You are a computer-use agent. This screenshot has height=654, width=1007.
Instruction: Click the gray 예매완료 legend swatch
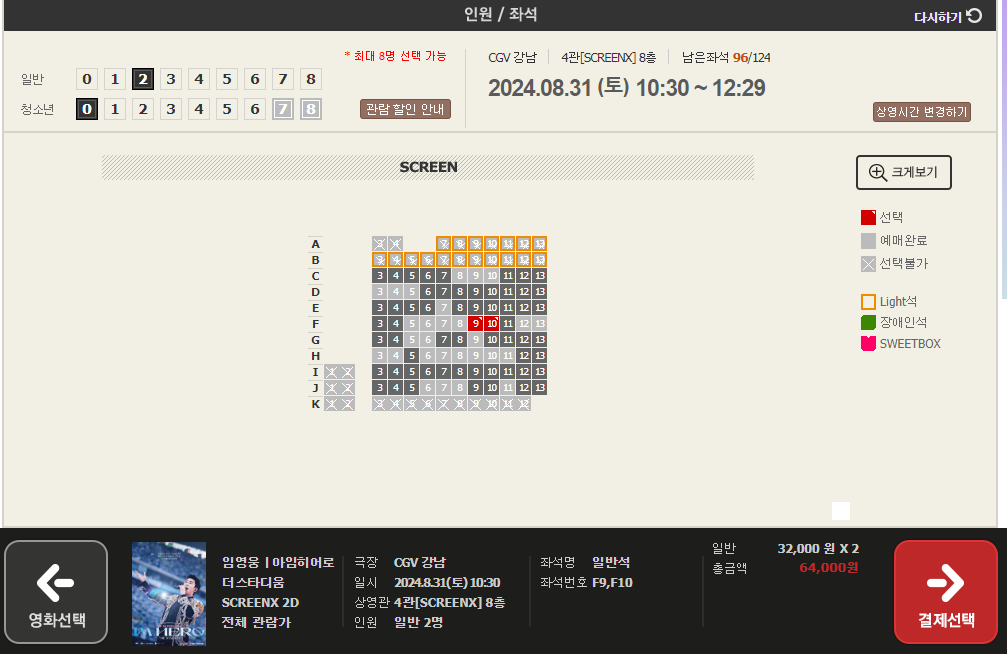click(868, 241)
